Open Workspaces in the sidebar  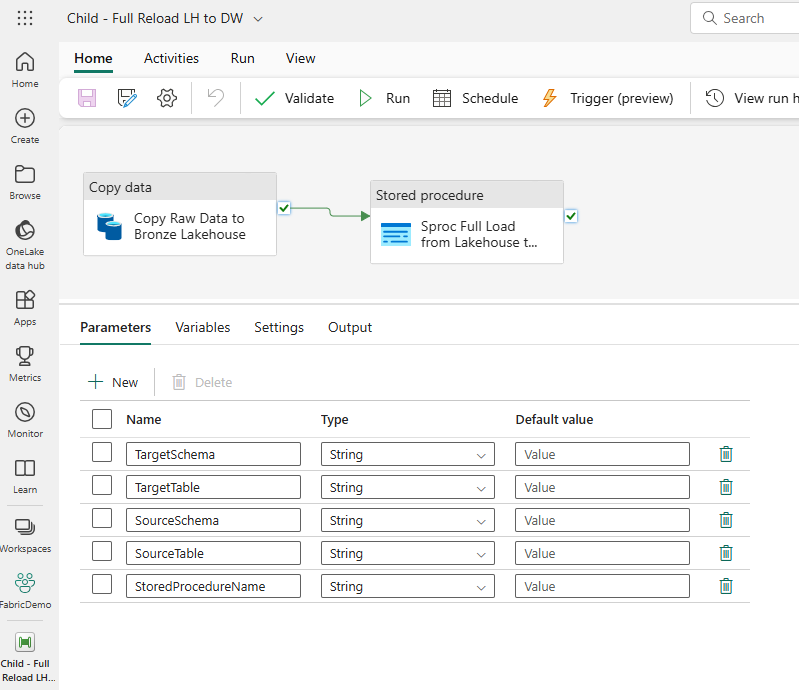click(x=25, y=535)
